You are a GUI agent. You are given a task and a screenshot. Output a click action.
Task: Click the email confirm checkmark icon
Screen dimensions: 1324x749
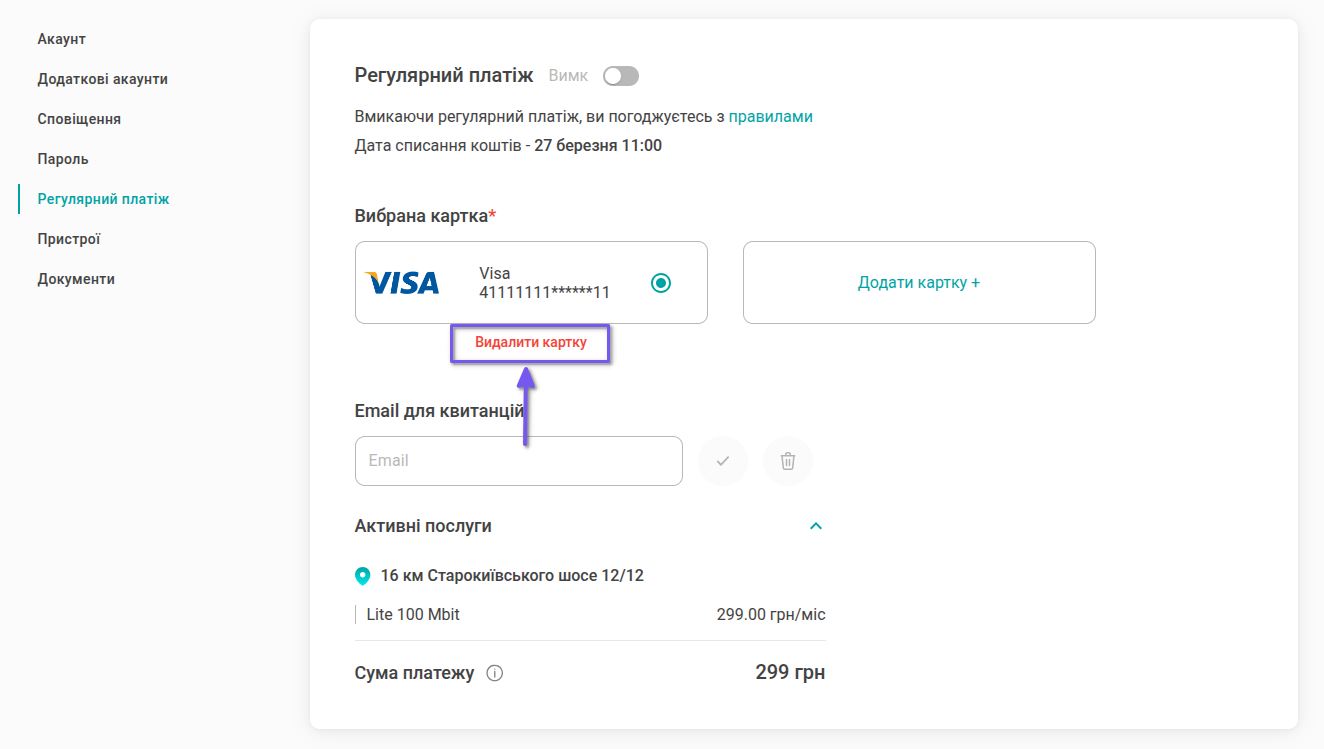point(723,461)
